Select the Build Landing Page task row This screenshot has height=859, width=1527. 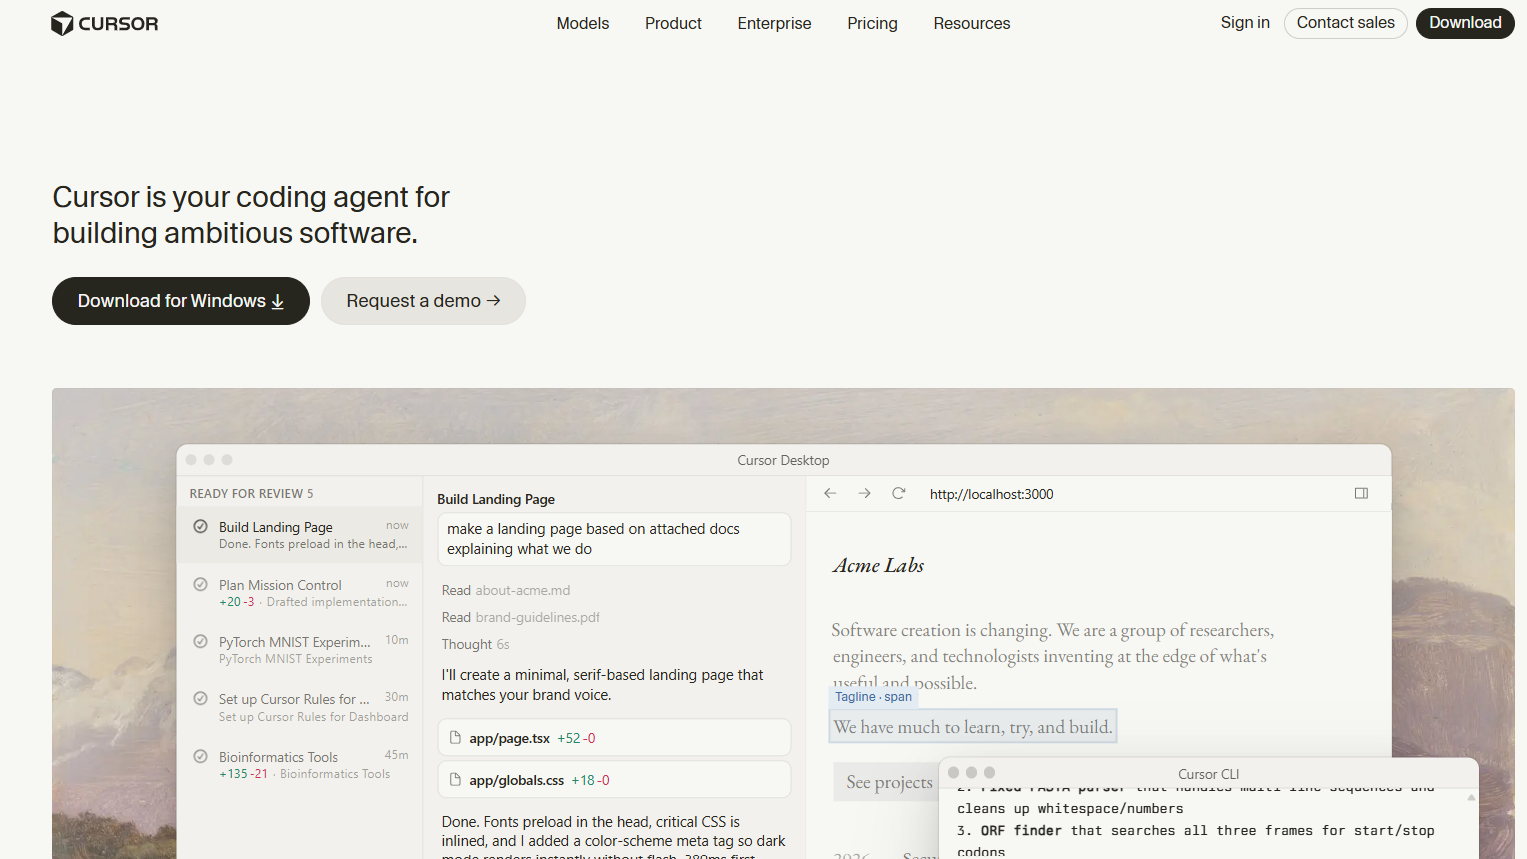[300, 535]
